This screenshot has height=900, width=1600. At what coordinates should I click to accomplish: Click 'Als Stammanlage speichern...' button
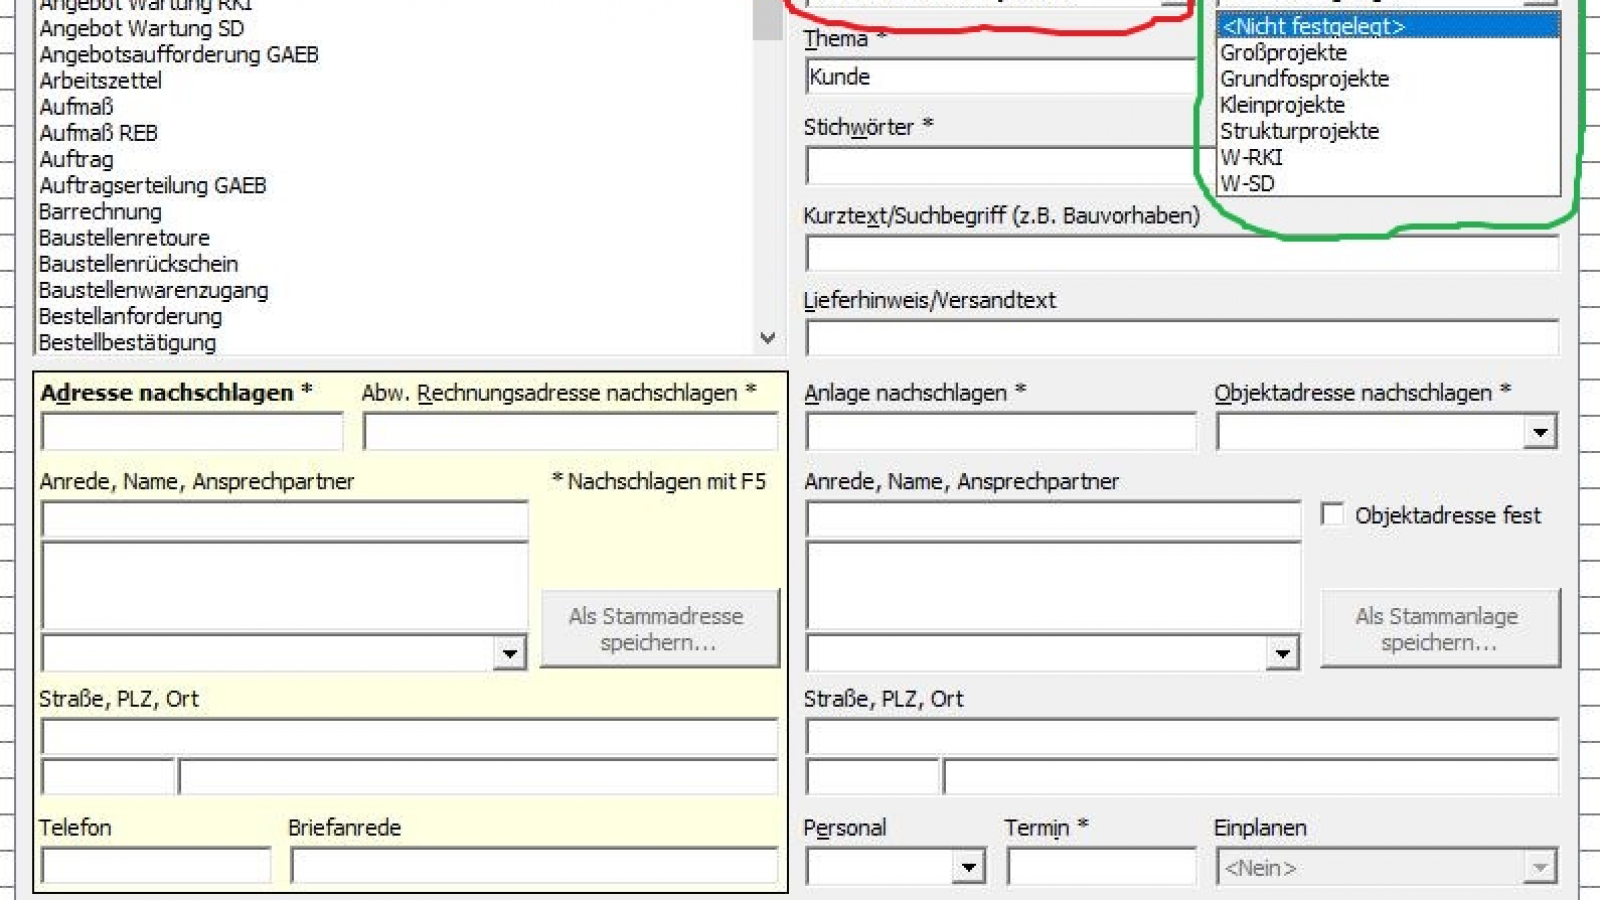coord(1438,629)
